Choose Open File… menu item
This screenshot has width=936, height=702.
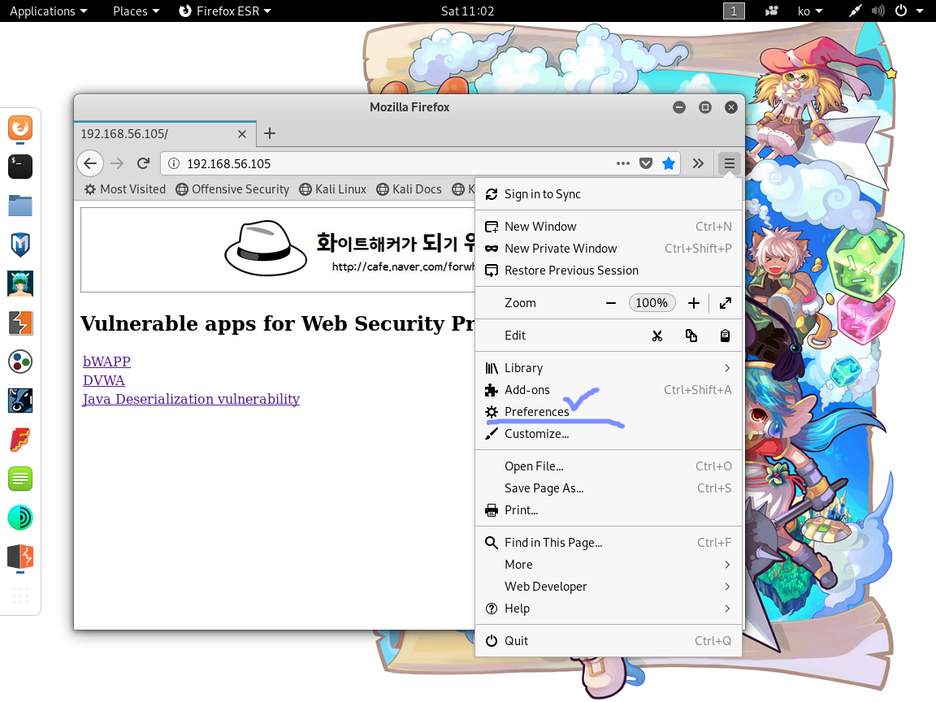tap(608, 466)
